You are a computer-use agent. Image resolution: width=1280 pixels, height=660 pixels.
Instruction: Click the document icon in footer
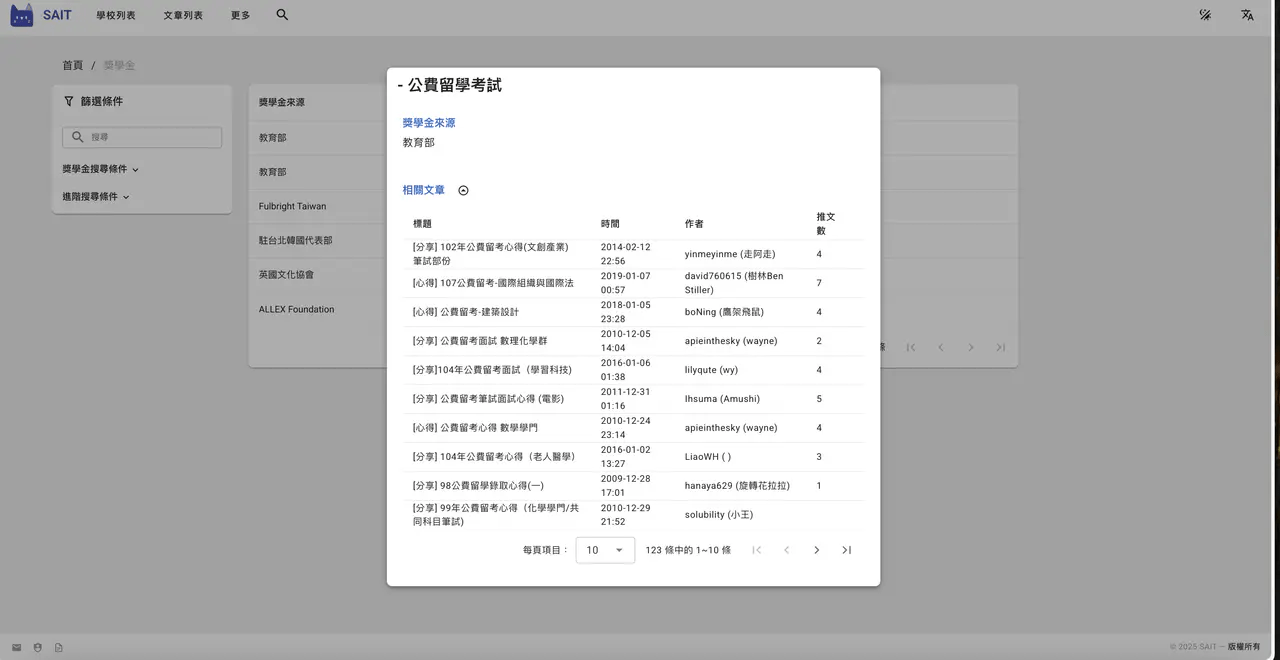point(58,647)
